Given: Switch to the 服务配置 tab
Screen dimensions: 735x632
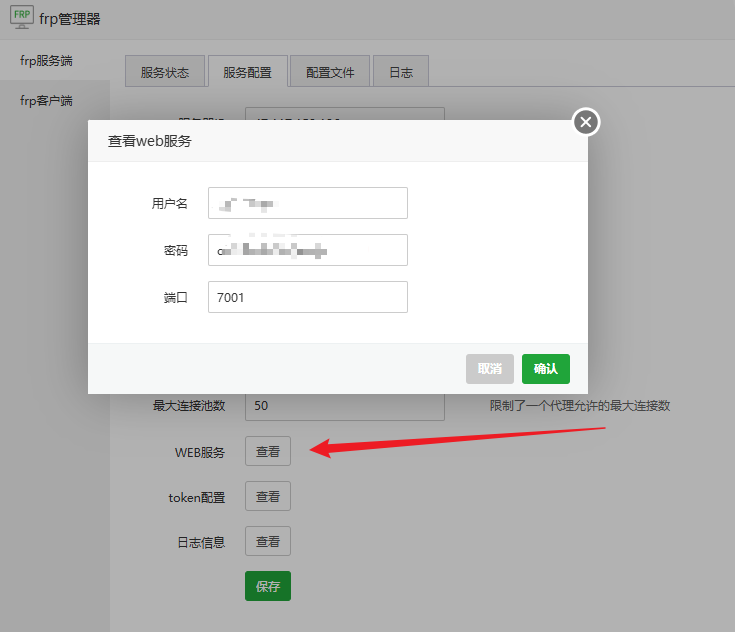Looking at the screenshot, I should [247, 72].
